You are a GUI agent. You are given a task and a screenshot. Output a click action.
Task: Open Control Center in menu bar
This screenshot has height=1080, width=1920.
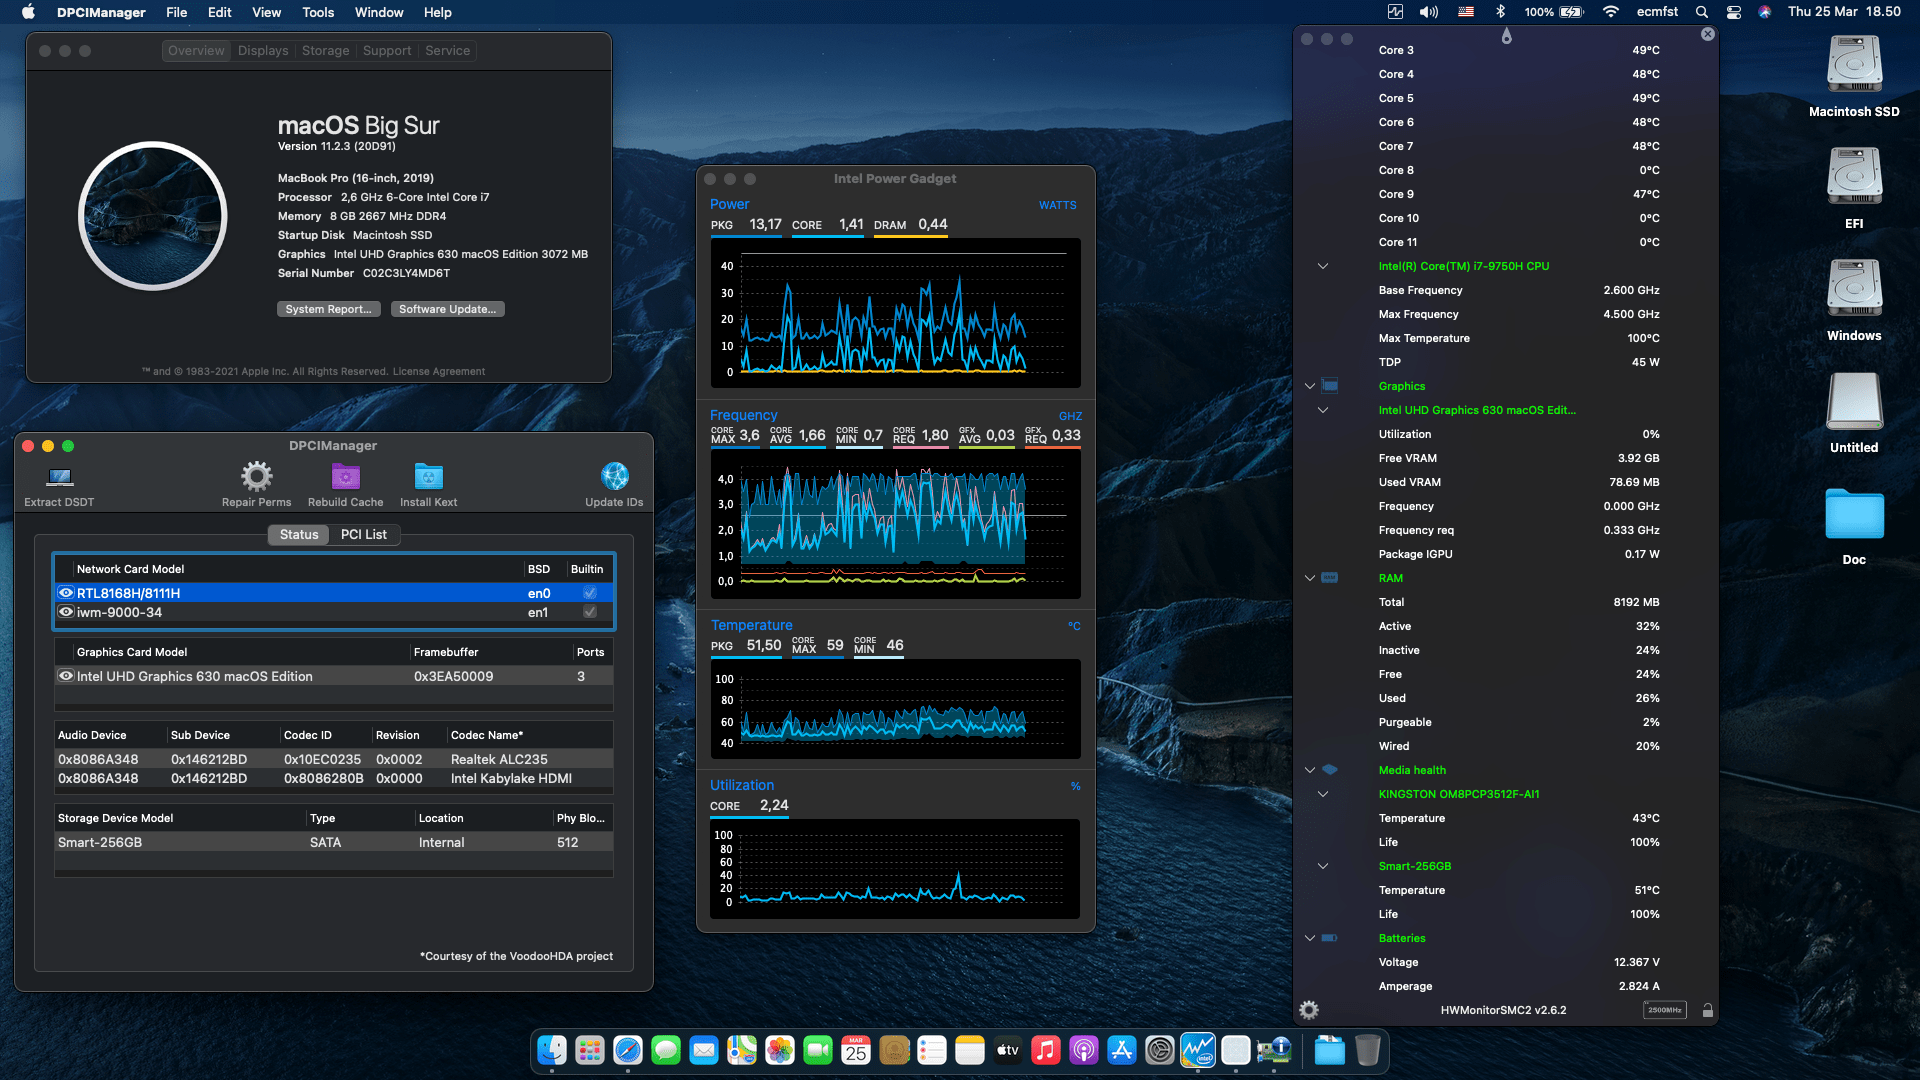tap(1734, 12)
